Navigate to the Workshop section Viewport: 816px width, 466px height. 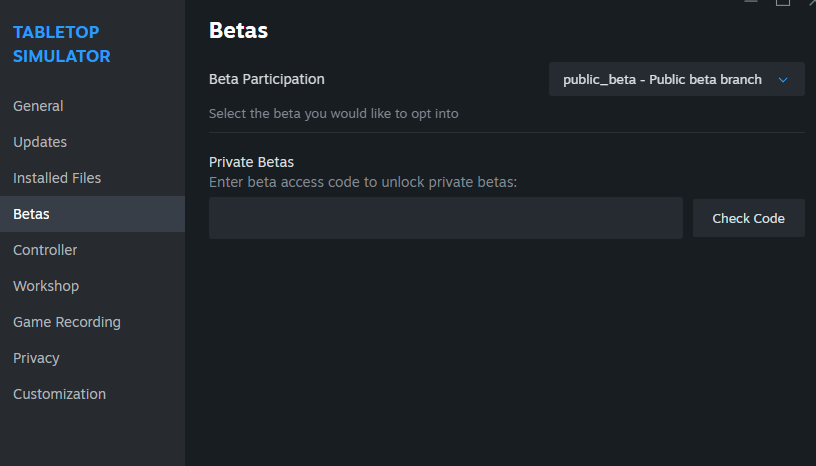[46, 286]
